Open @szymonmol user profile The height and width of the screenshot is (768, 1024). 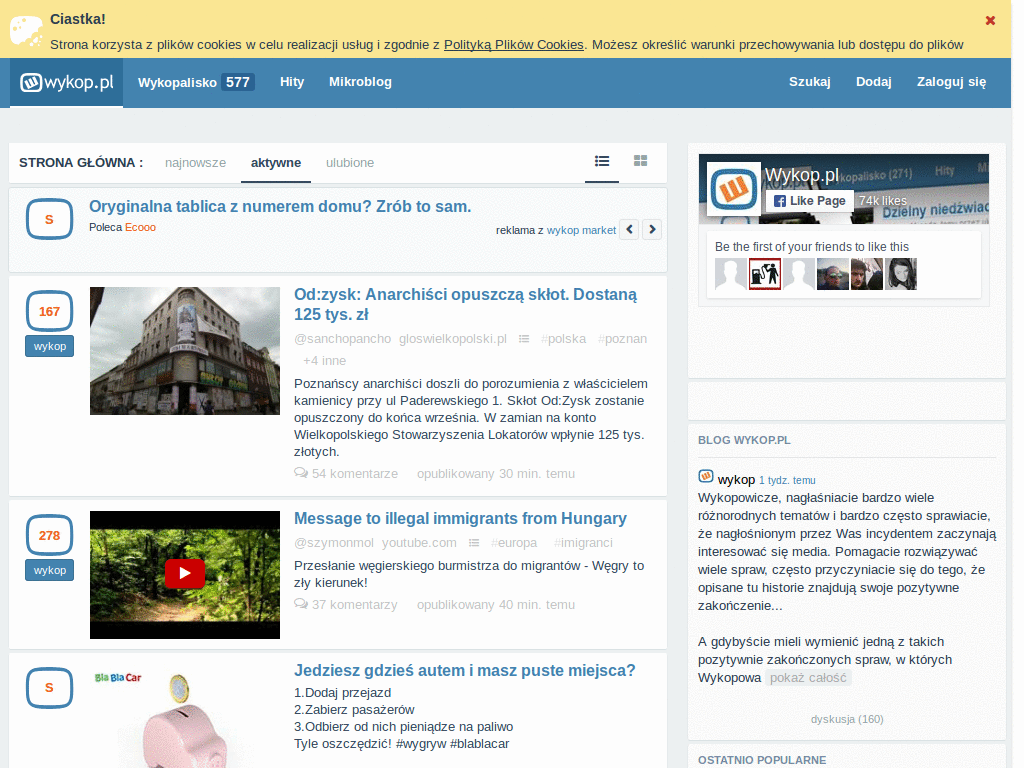pos(334,543)
